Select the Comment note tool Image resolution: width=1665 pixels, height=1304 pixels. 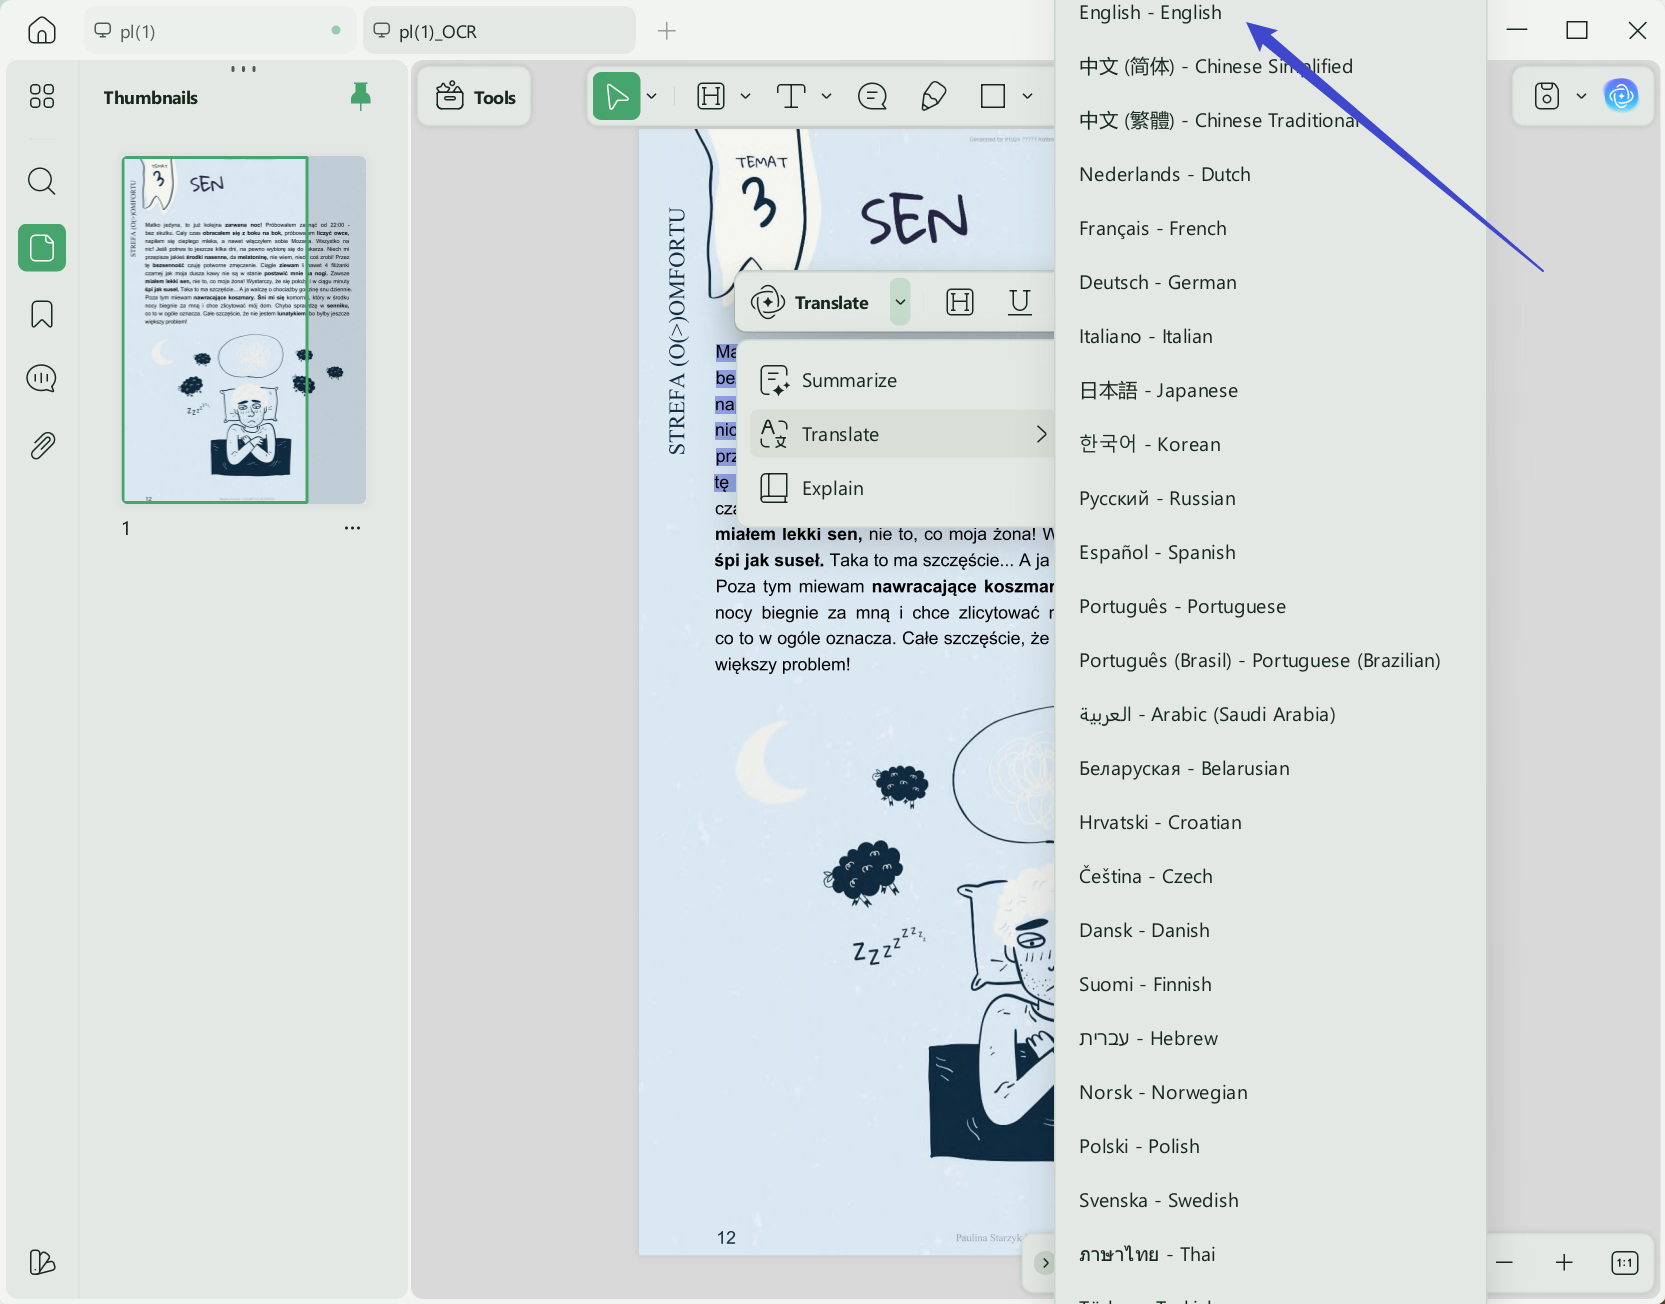click(872, 96)
